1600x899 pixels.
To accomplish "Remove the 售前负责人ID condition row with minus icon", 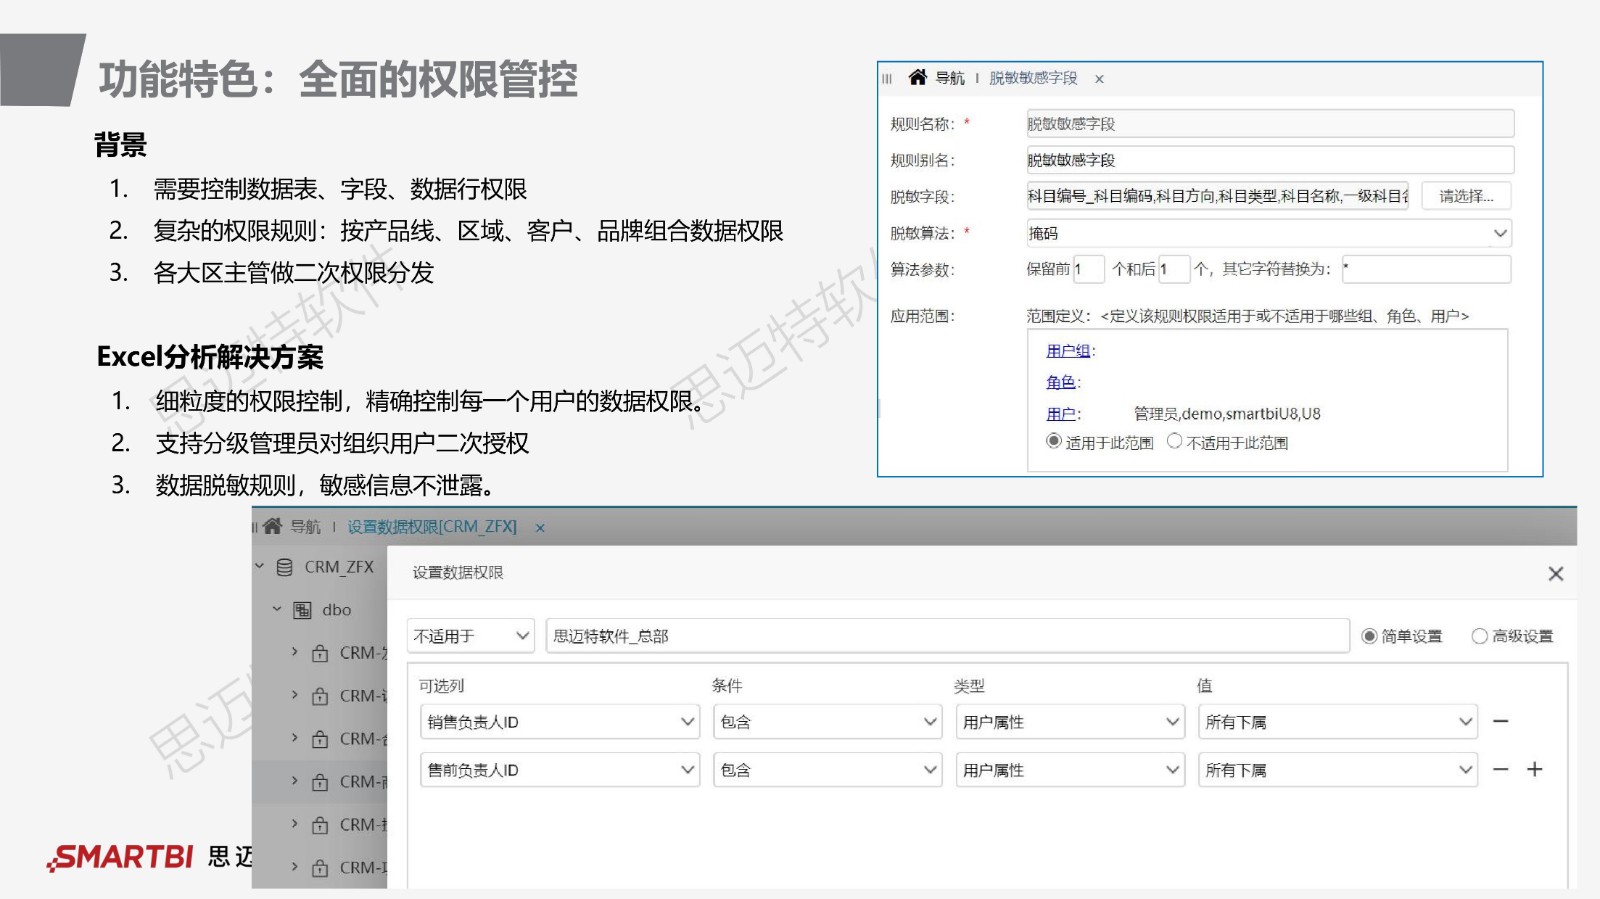I will pos(1500,769).
